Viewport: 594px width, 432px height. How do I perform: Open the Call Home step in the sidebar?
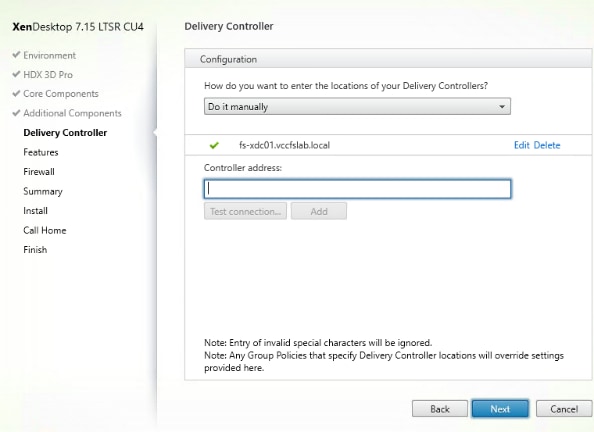(45, 230)
